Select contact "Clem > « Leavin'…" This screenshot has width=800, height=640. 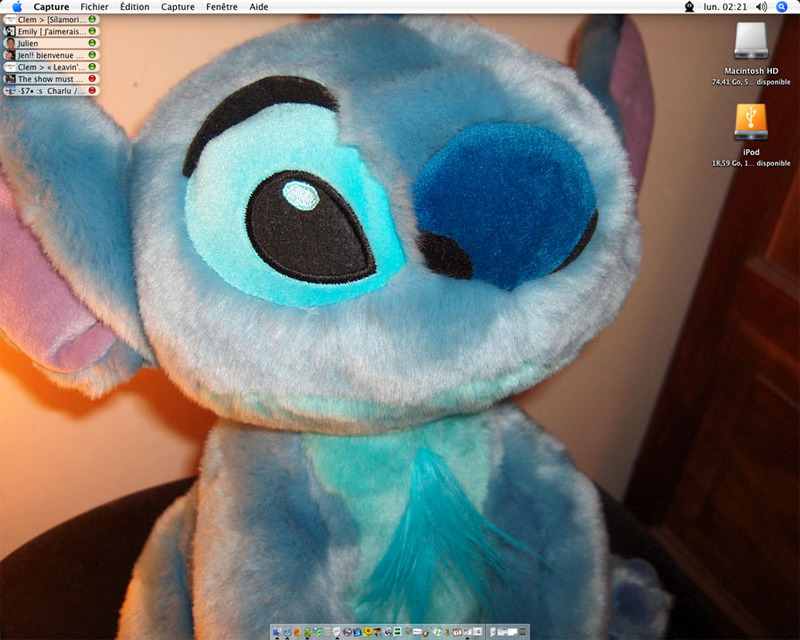[x=51, y=67]
